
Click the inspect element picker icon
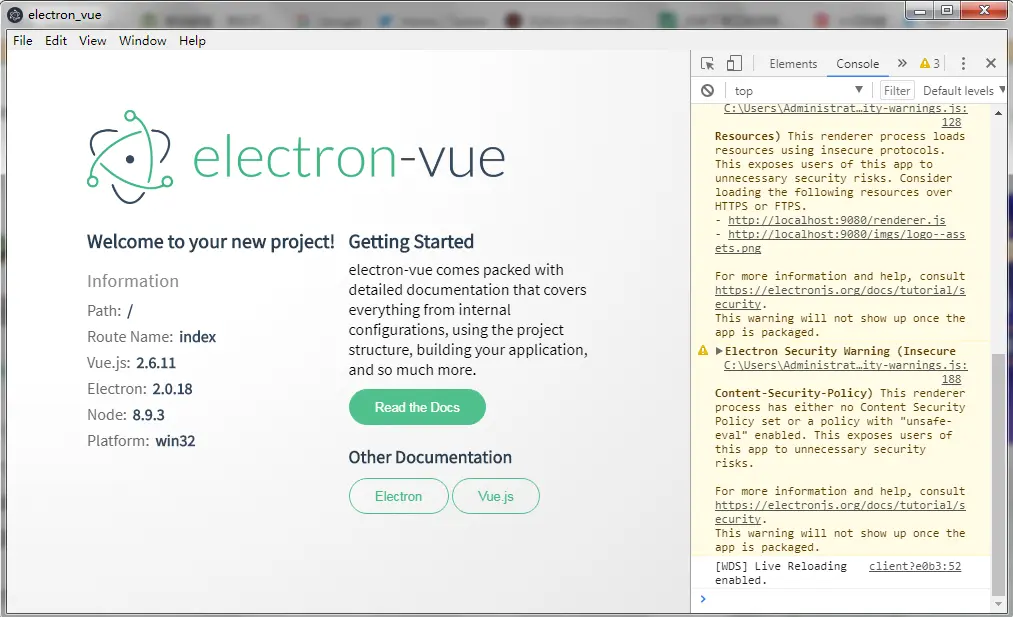(x=707, y=63)
